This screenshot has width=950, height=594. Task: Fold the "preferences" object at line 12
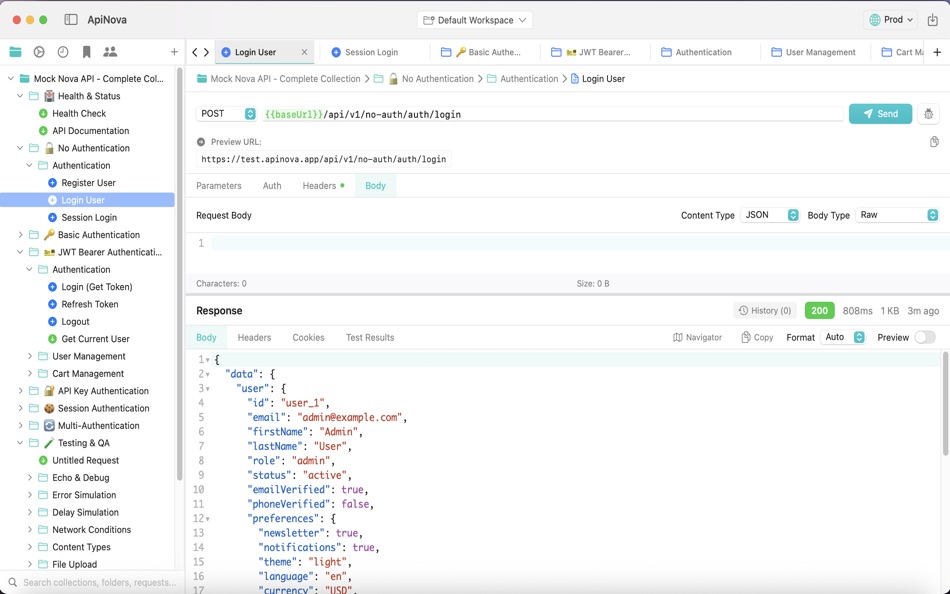pyautogui.click(x=208, y=519)
